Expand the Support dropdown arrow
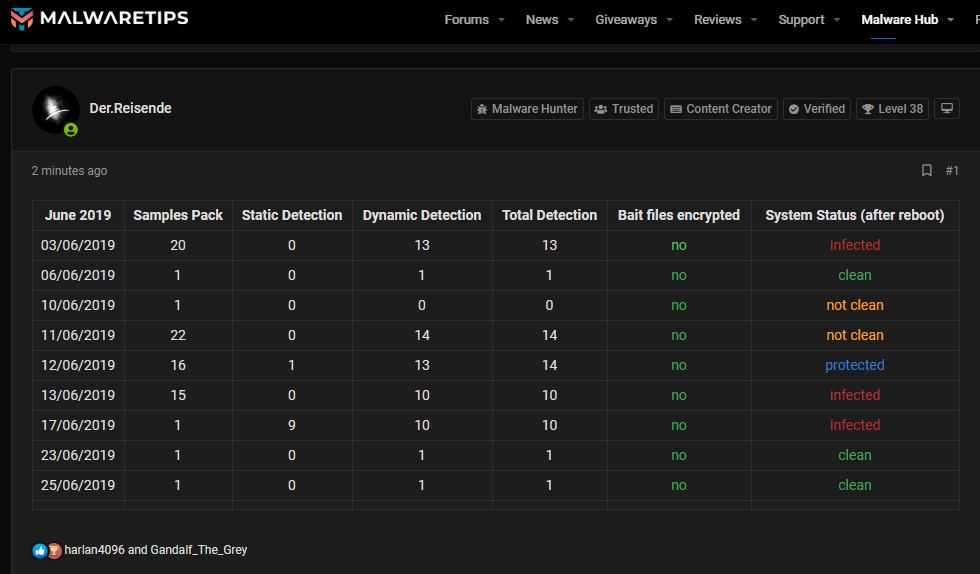980x574 pixels. [x=837, y=20]
